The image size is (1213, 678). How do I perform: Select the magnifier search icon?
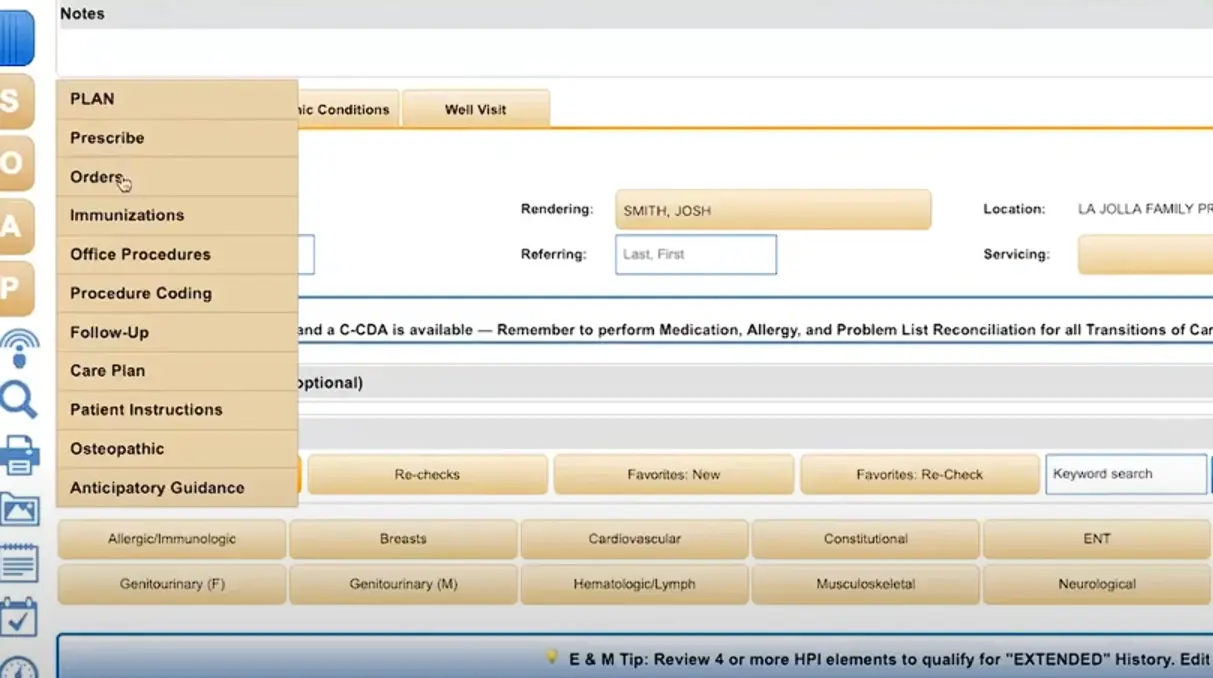pyautogui.click(x=17, y=396)
